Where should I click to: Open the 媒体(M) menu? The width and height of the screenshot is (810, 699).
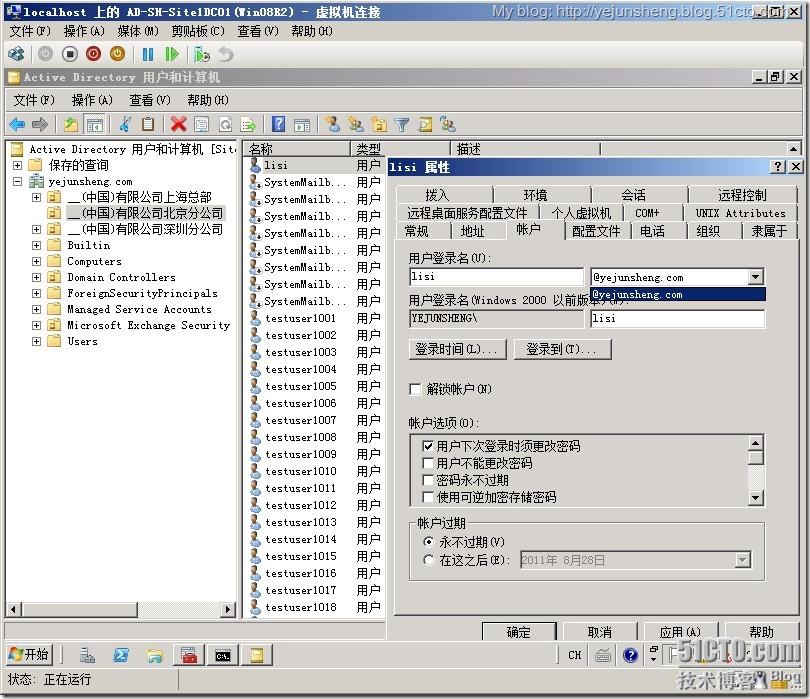[x=137, y=32]
